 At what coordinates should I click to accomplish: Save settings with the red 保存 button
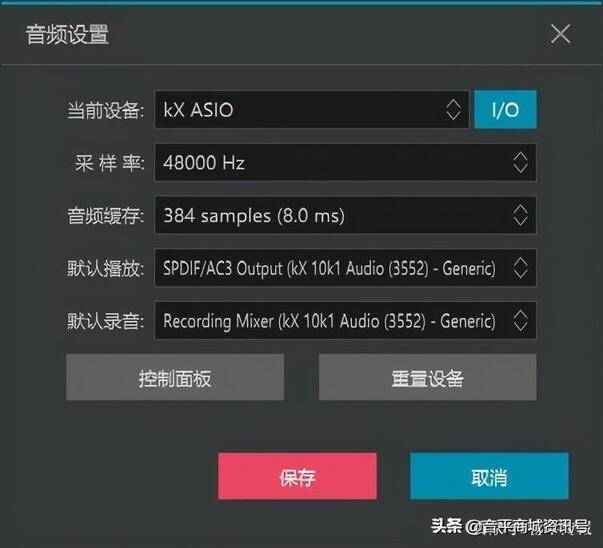click(x=297, y=476)
